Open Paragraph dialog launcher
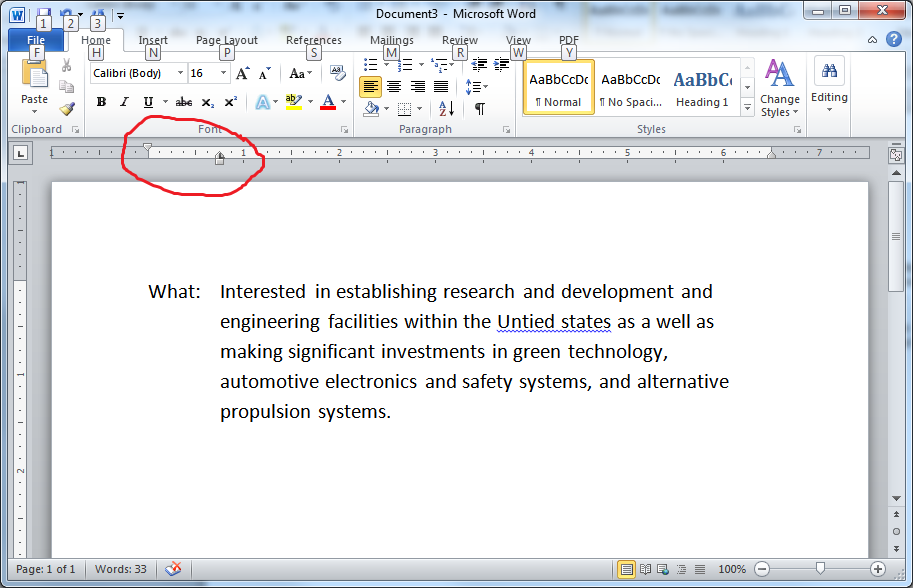This screenshot has width=913, height=588. pyautogui.click(x=507, y=130)
